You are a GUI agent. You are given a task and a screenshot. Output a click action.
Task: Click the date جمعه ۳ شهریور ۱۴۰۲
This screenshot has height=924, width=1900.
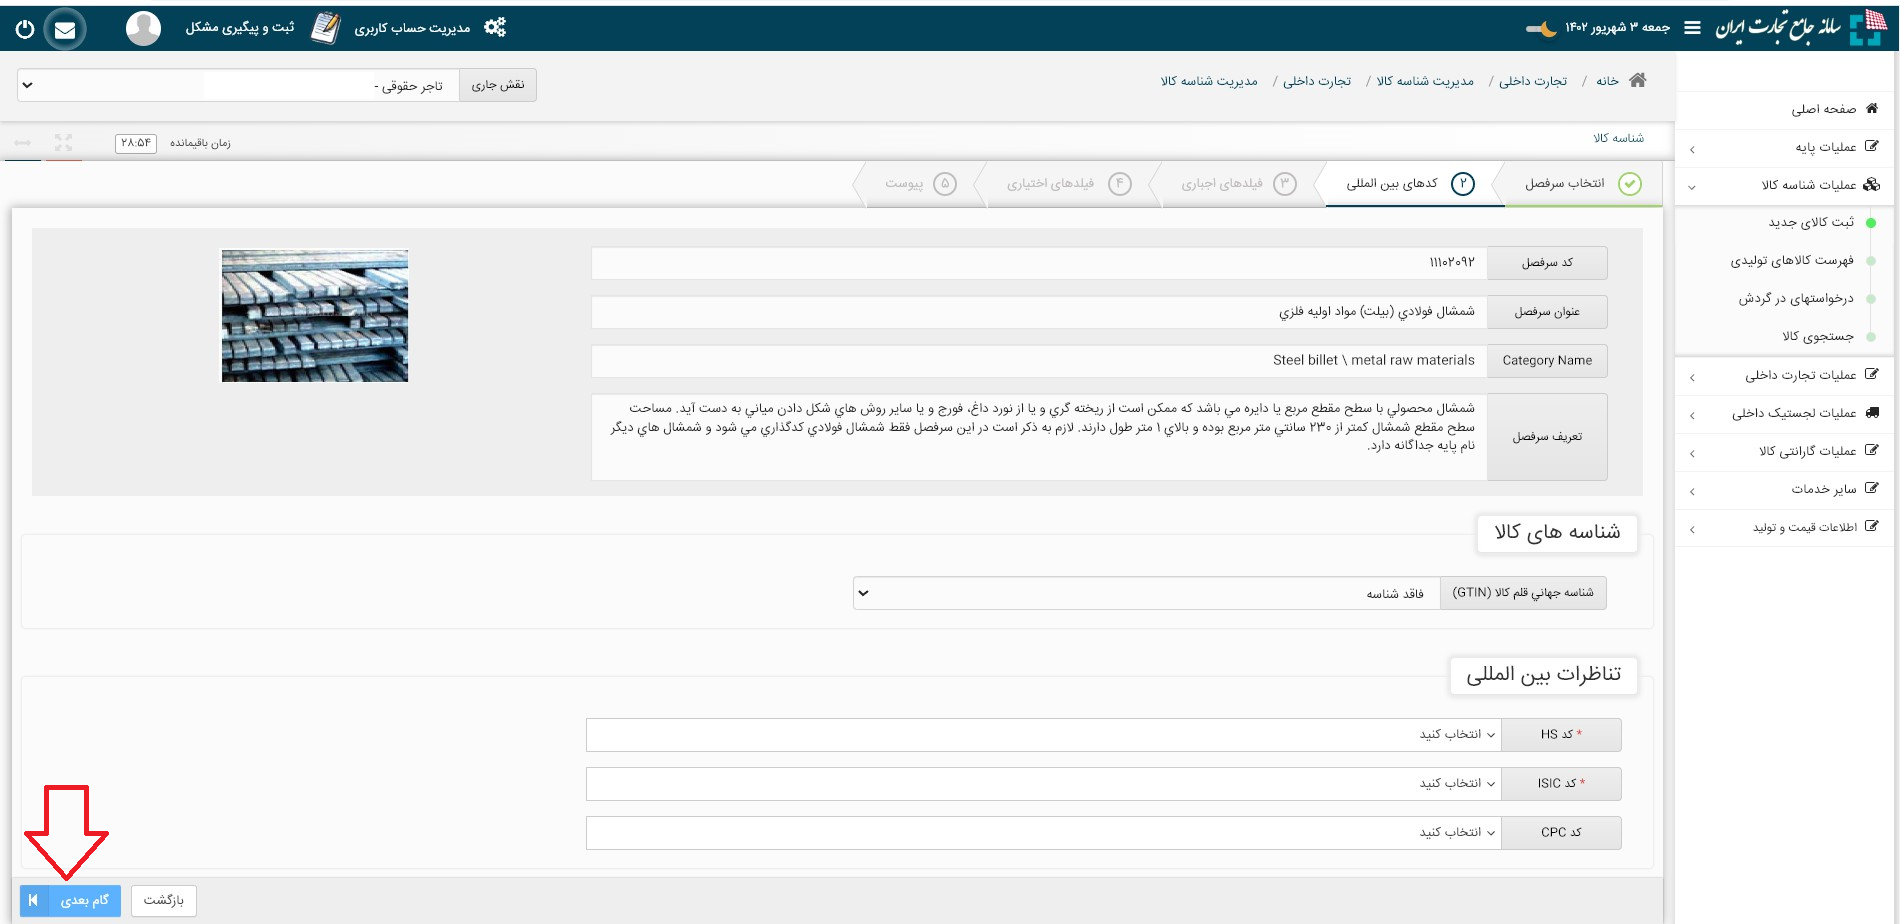pos(1617,27)
